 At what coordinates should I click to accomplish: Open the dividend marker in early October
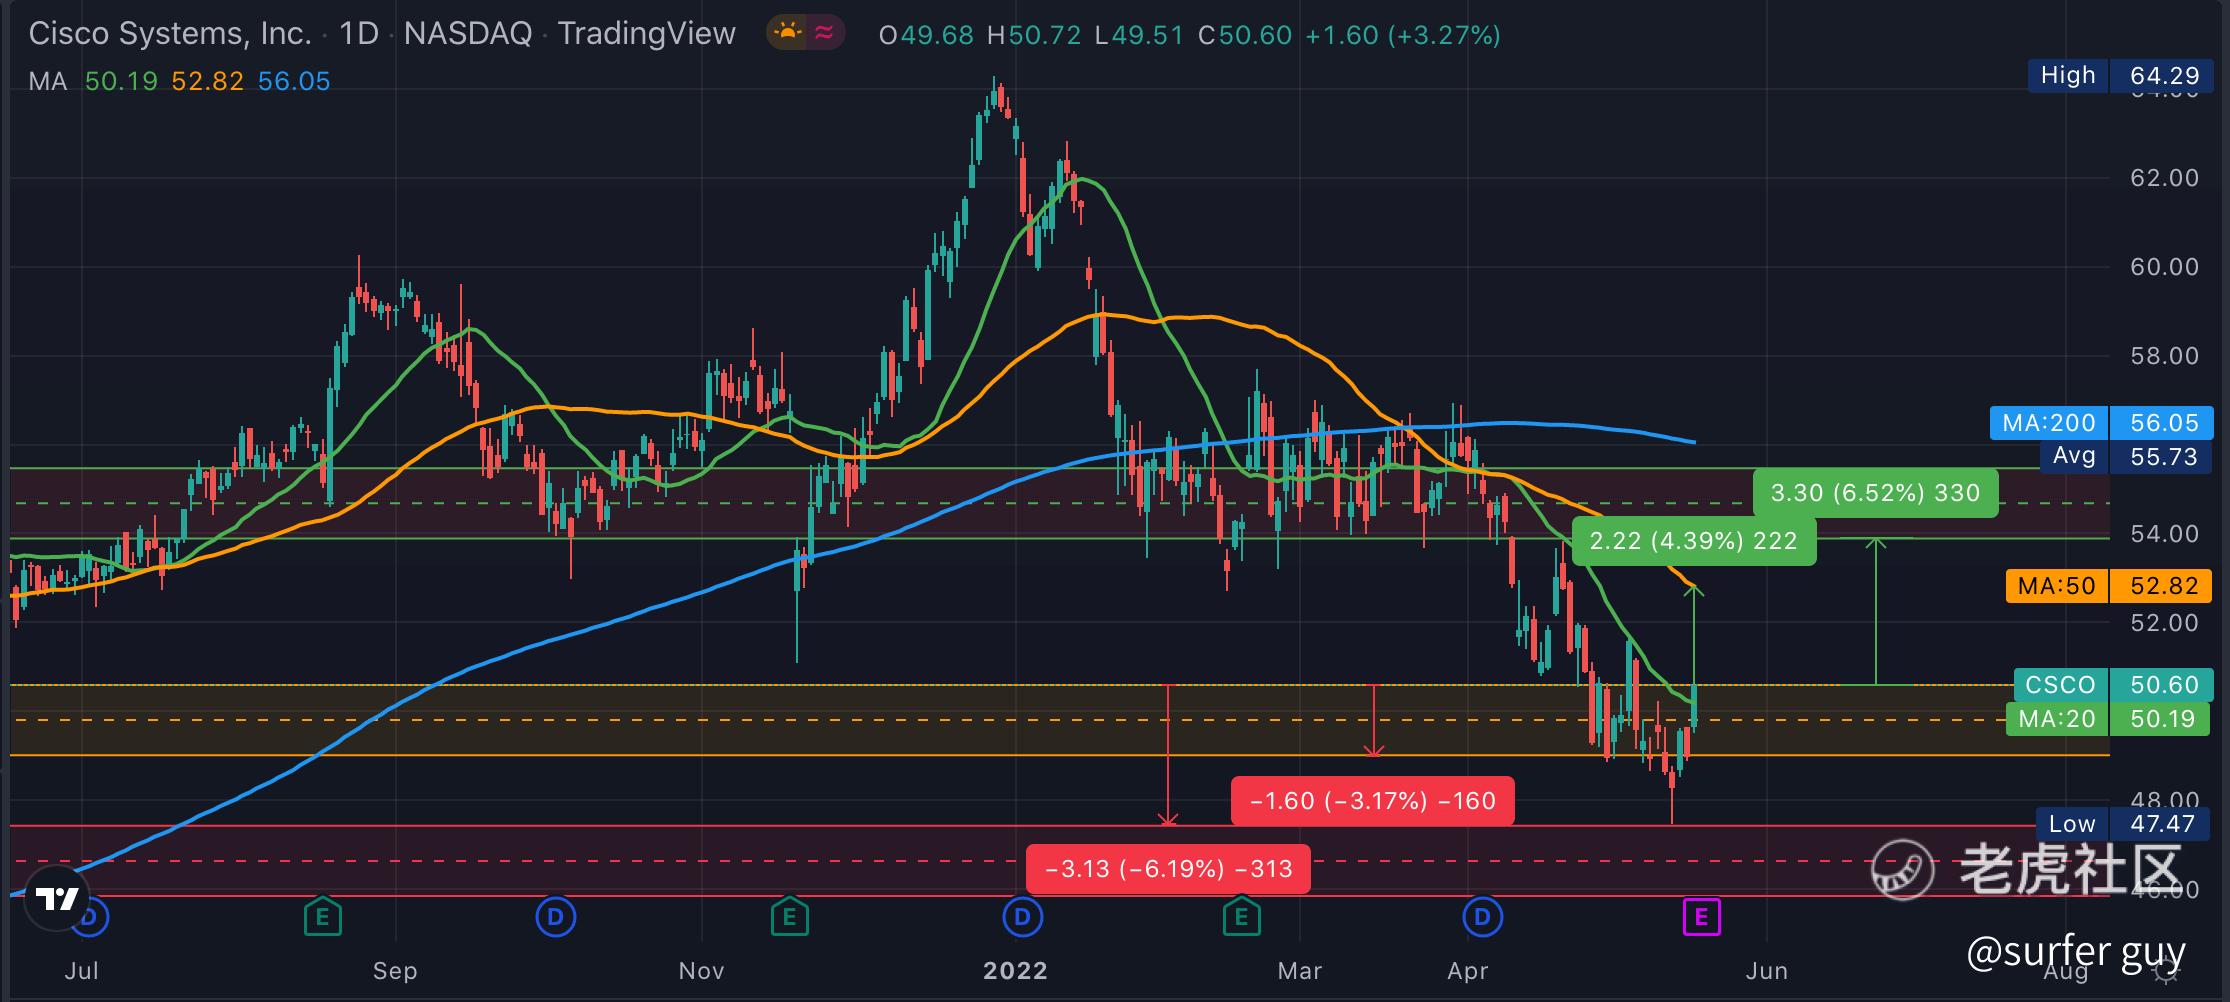click(x=556, y=916)
